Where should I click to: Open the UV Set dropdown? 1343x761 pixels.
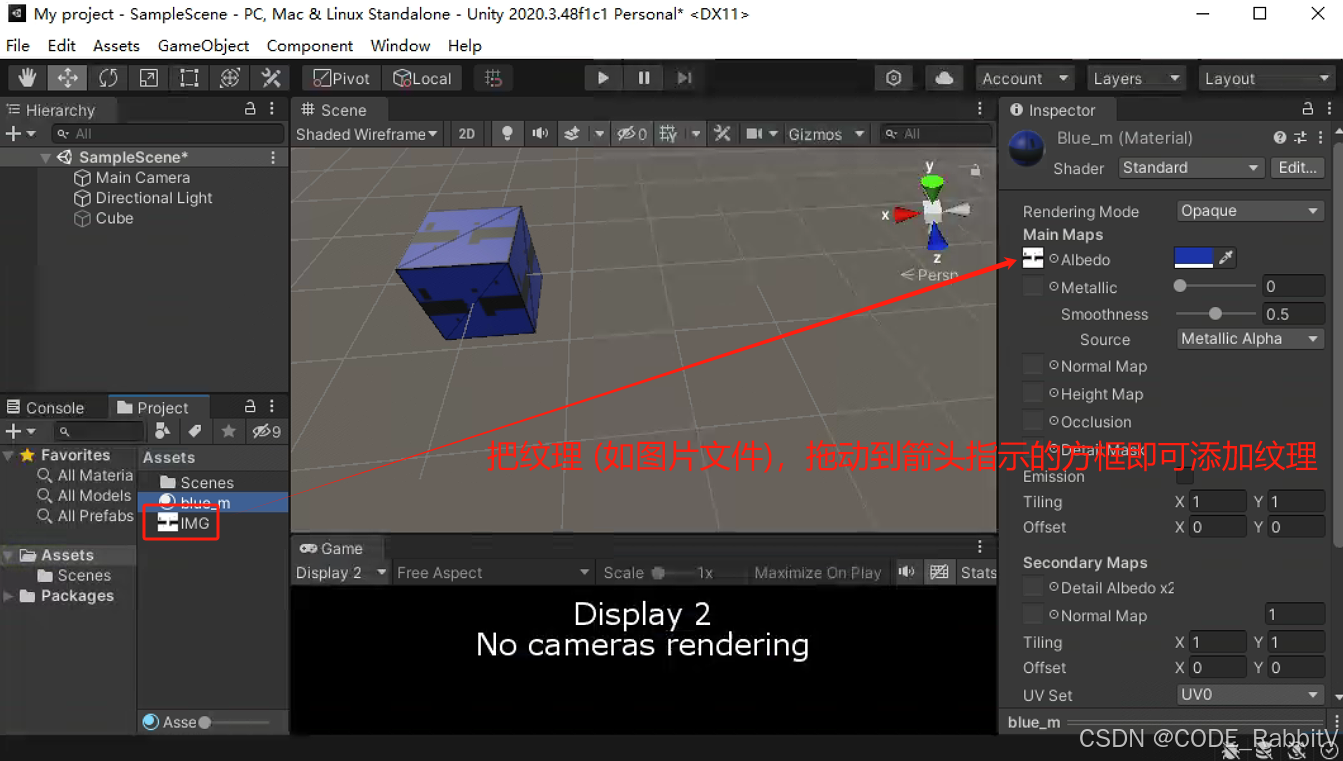pyautogui.click(x=1250, y=695)
